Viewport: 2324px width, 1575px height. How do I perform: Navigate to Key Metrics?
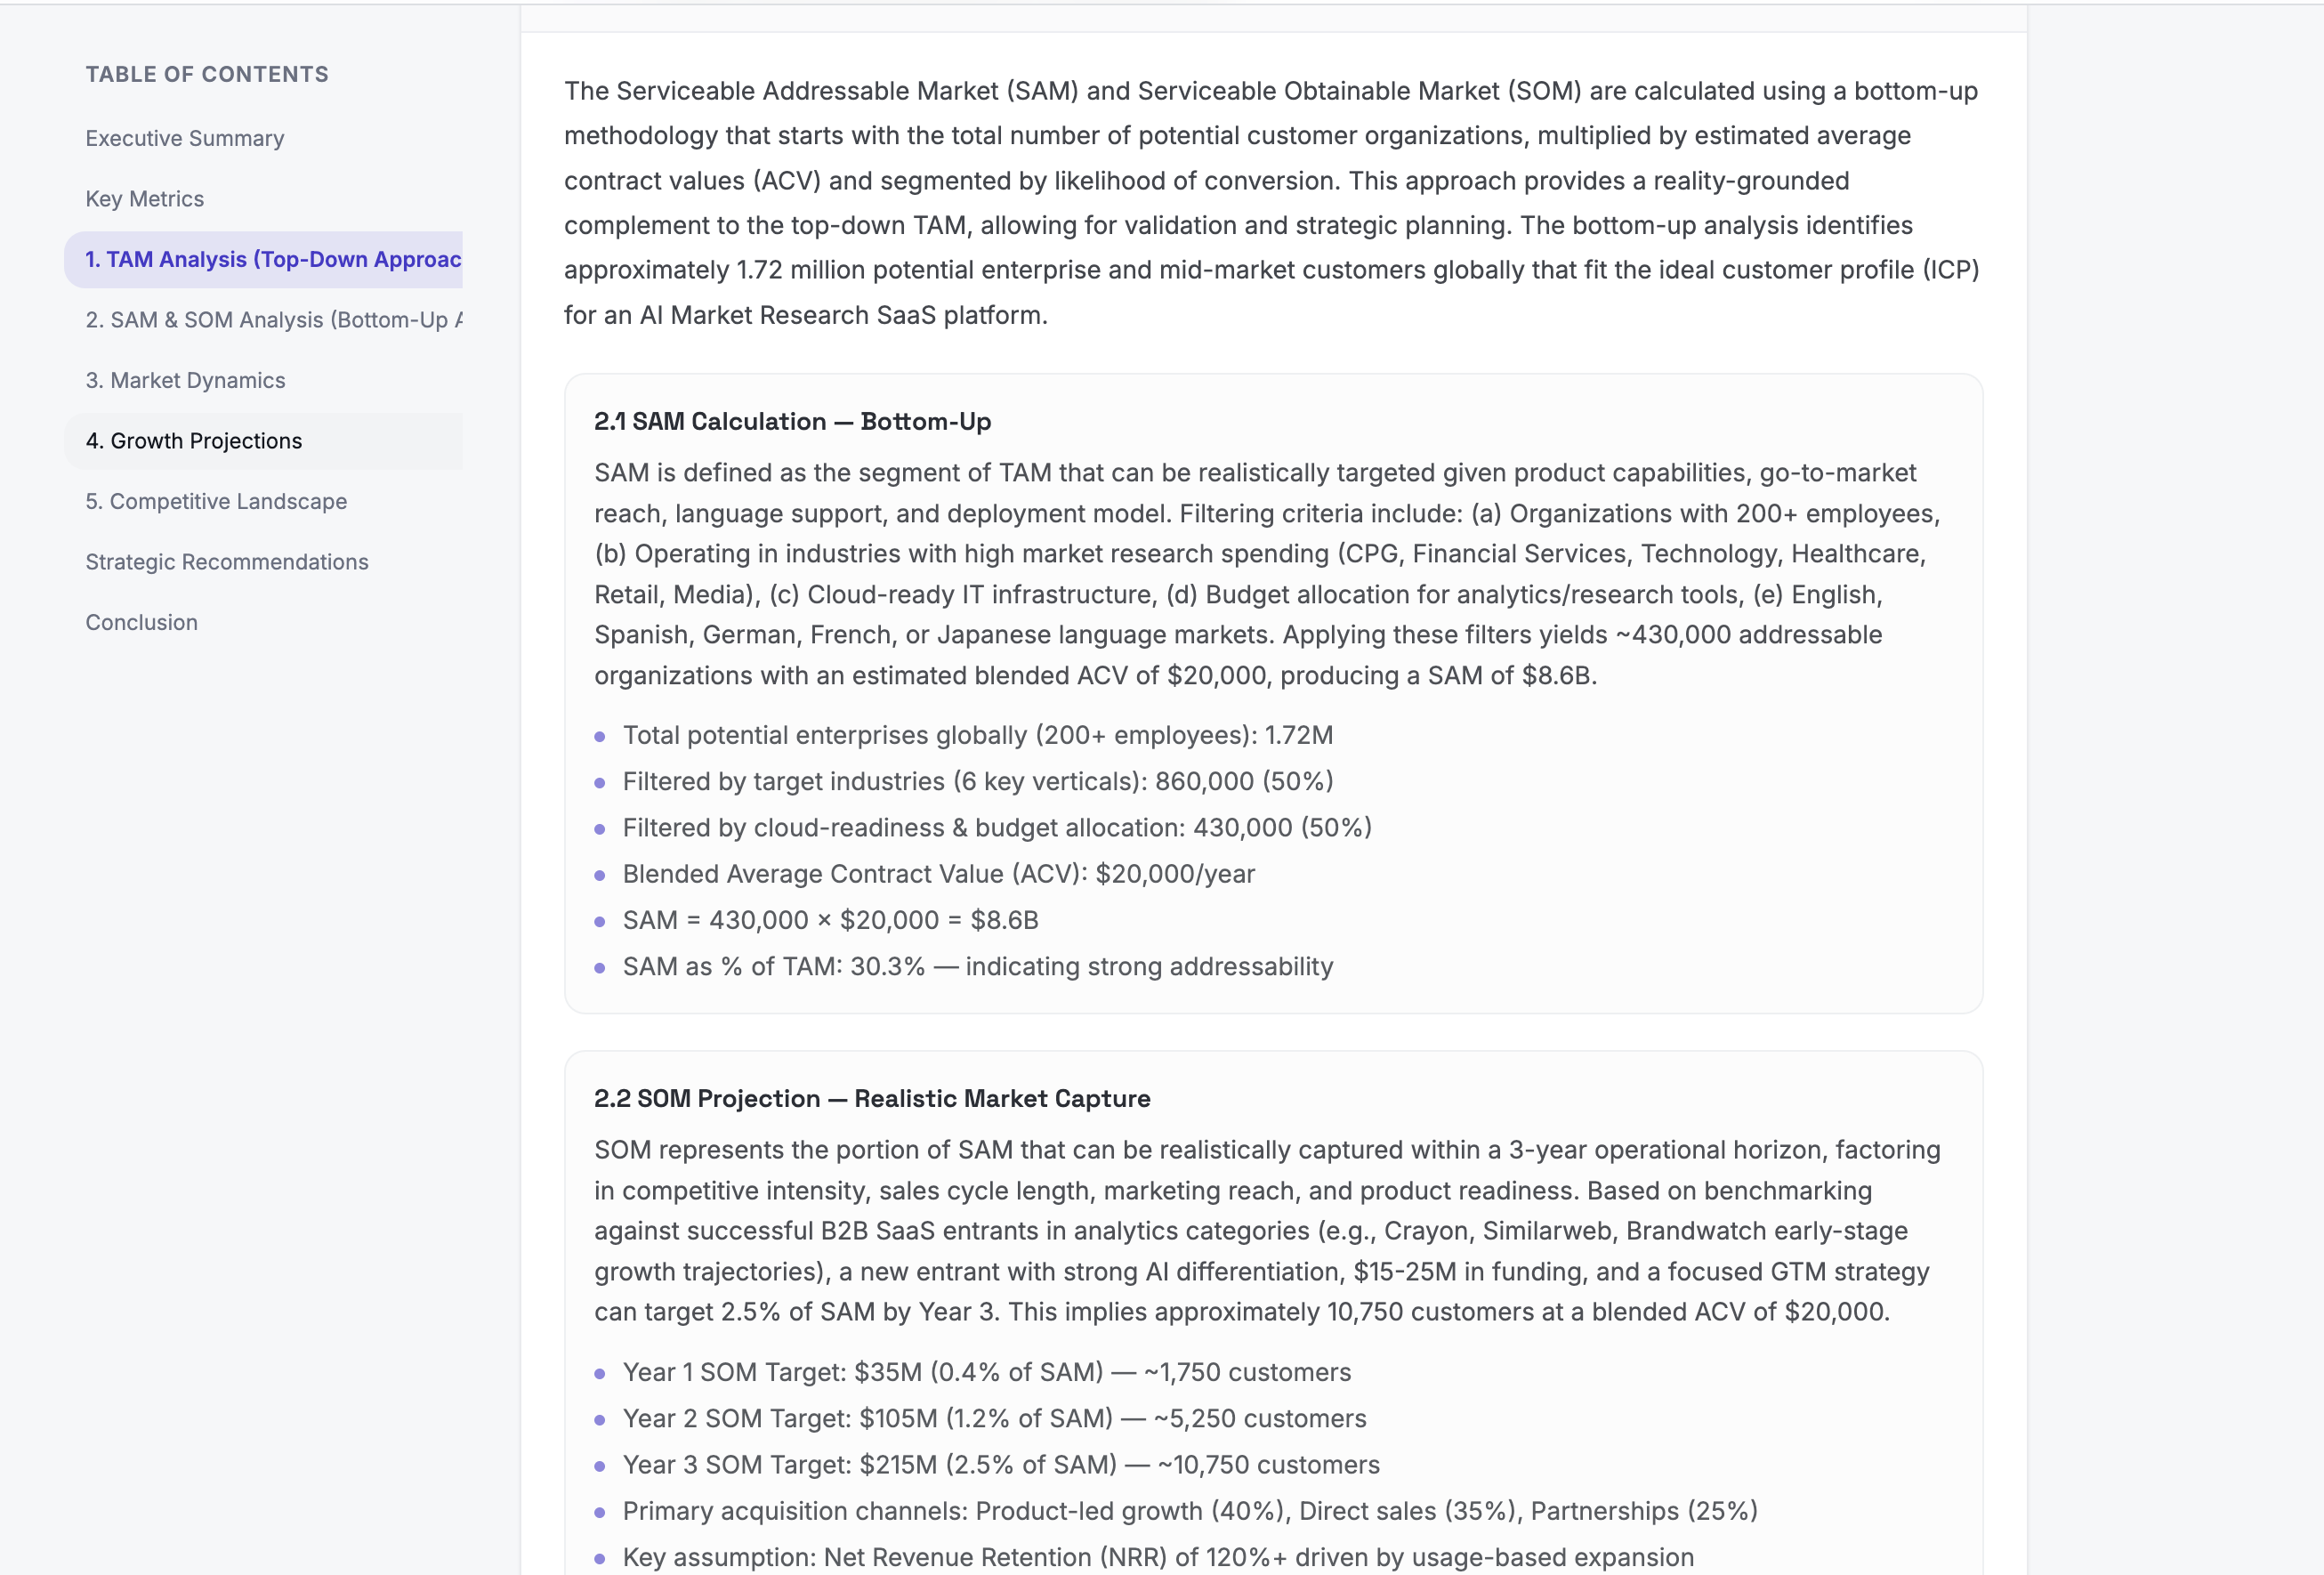tap(144, 198)
